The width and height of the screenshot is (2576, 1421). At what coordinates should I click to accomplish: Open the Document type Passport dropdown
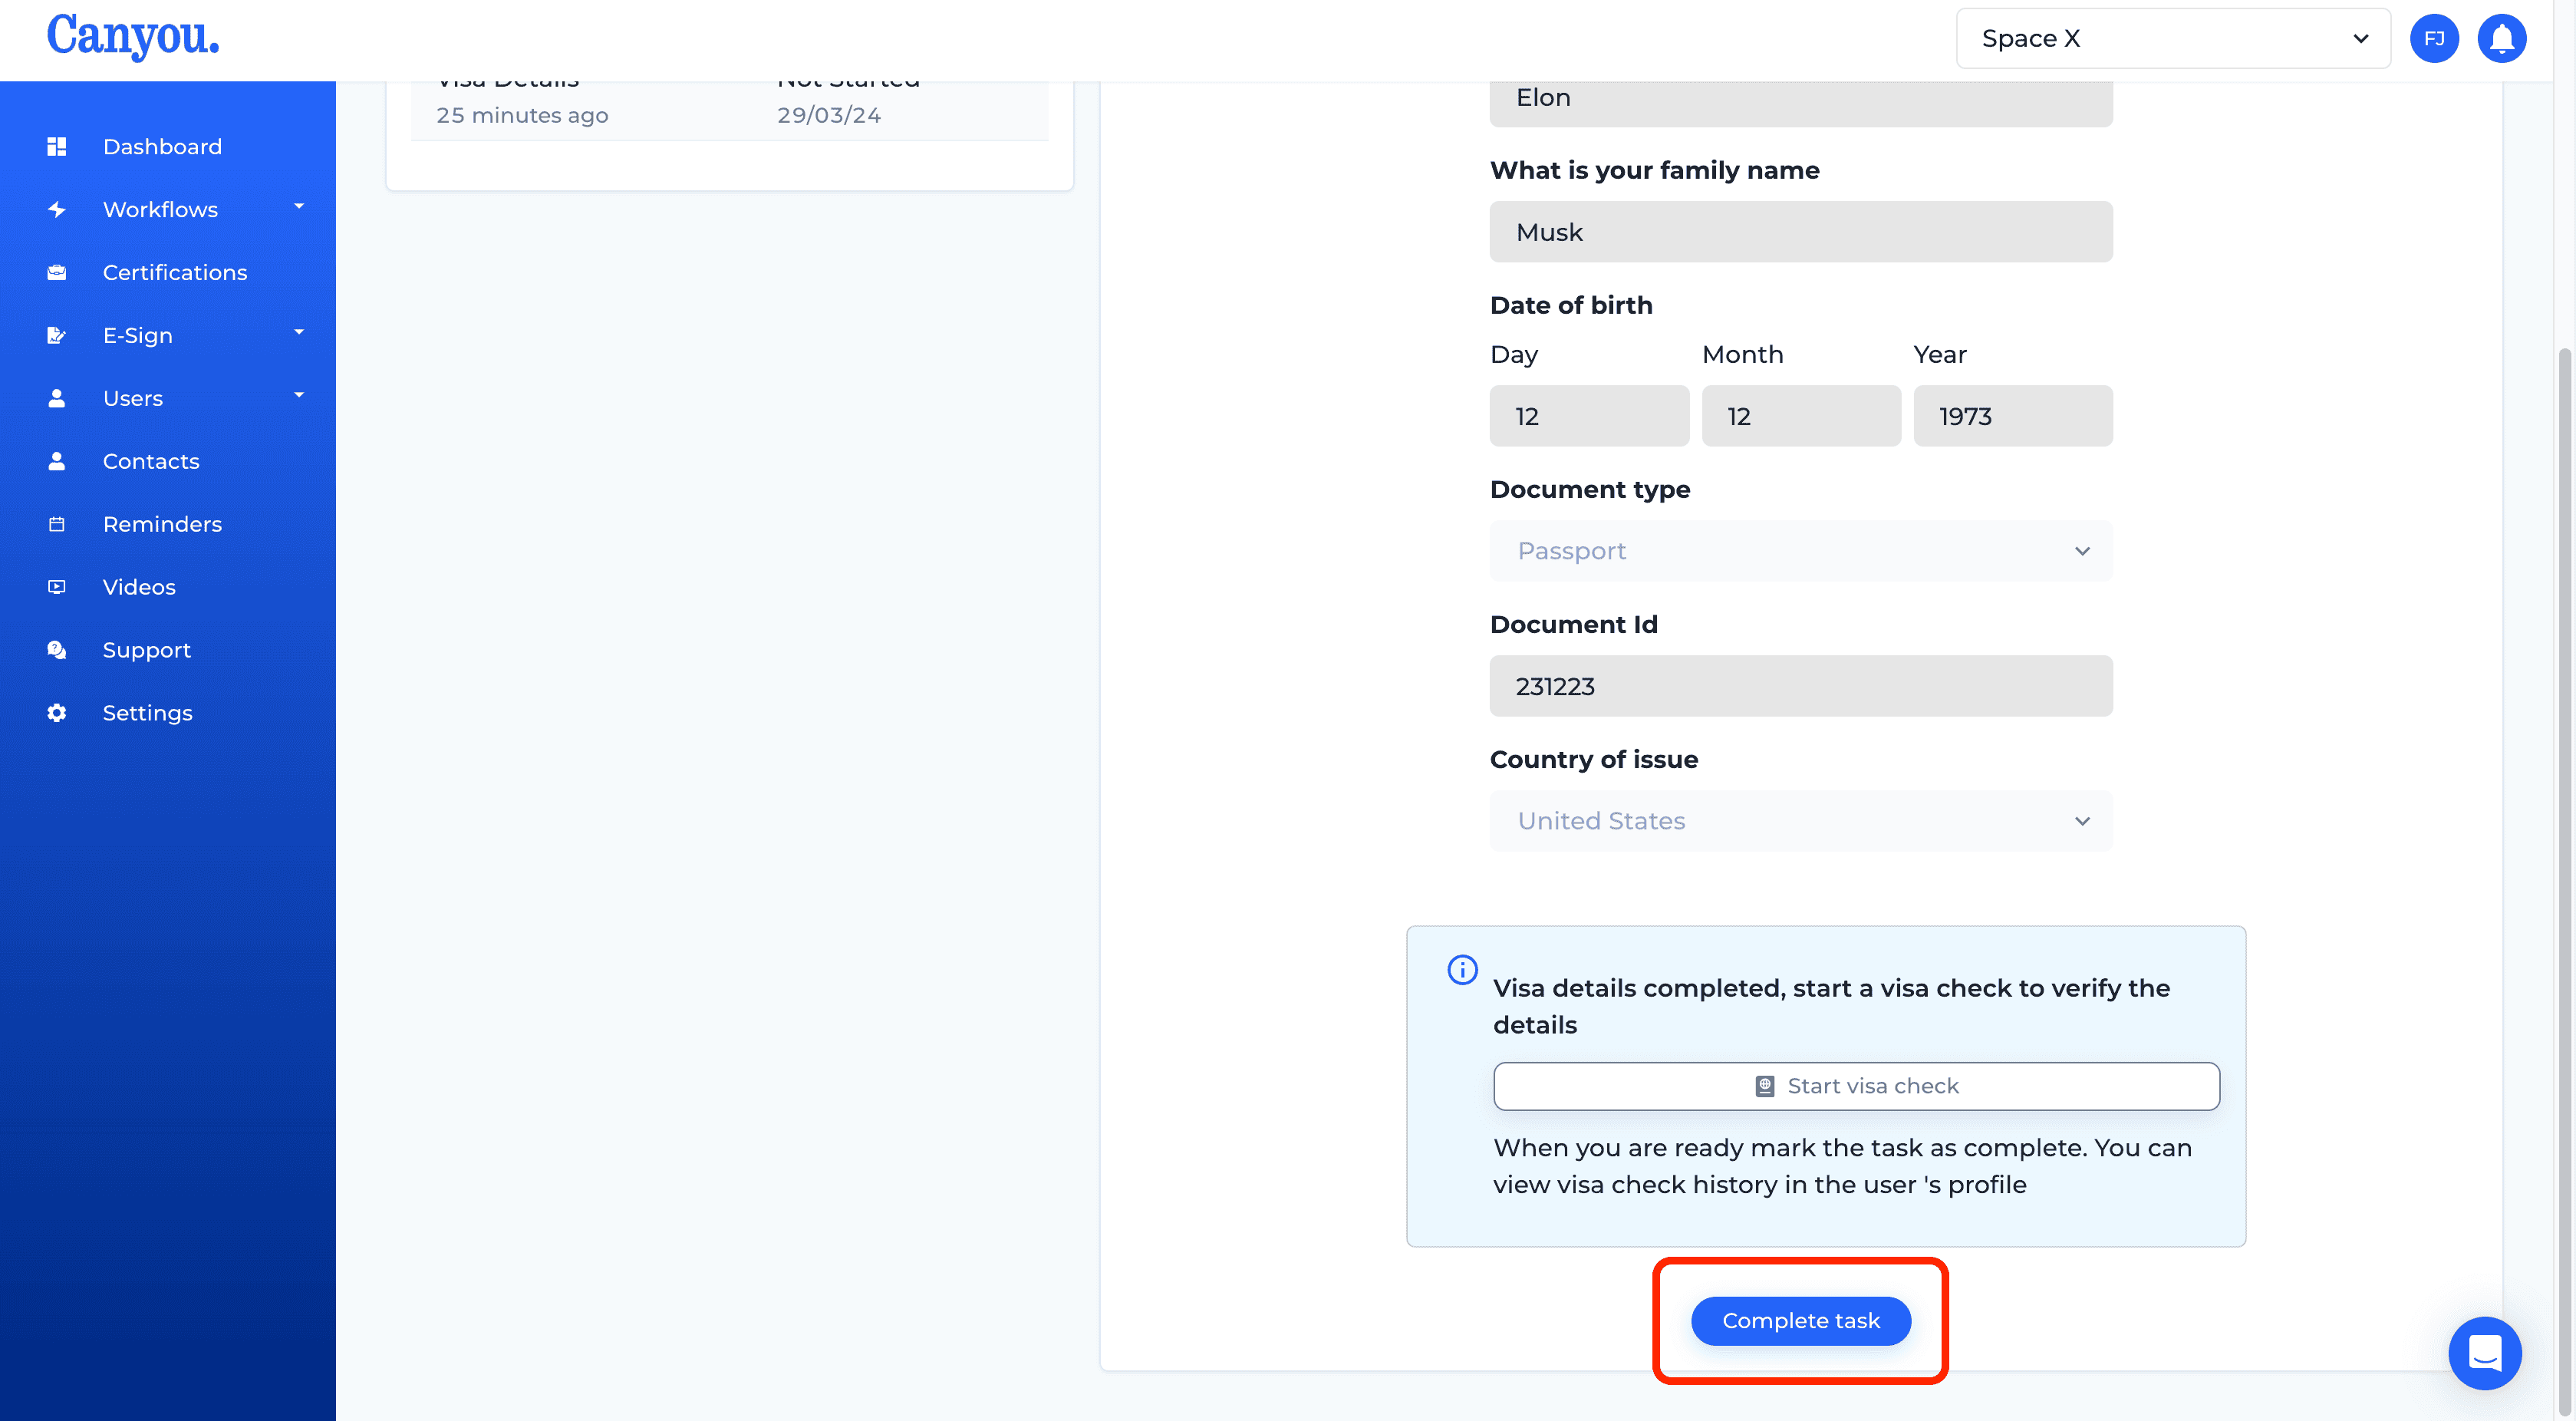(1801, 551)
